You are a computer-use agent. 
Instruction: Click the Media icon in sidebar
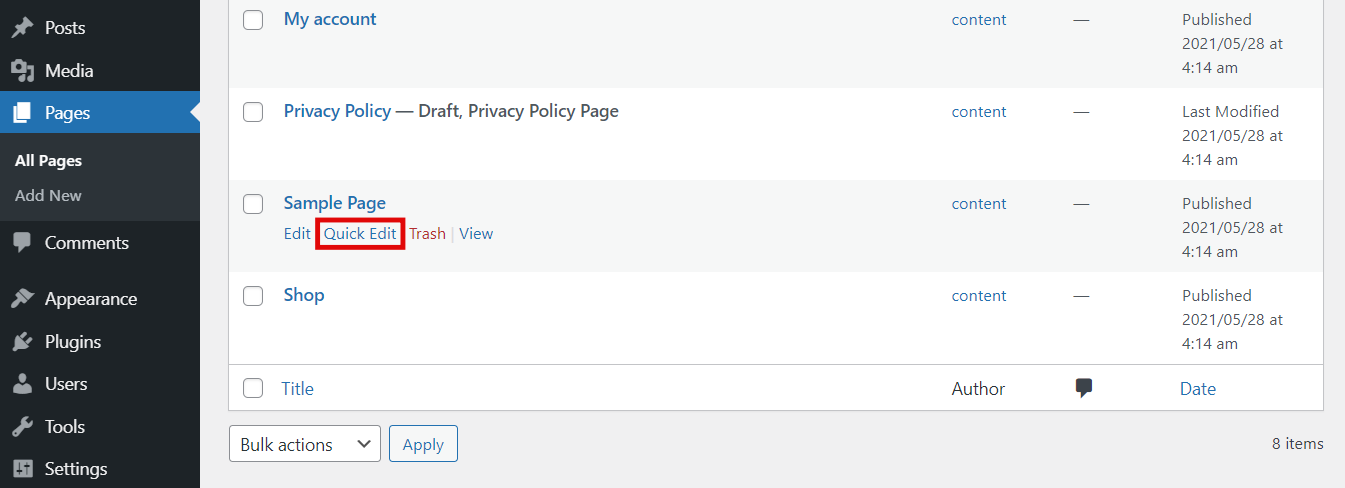22,71
